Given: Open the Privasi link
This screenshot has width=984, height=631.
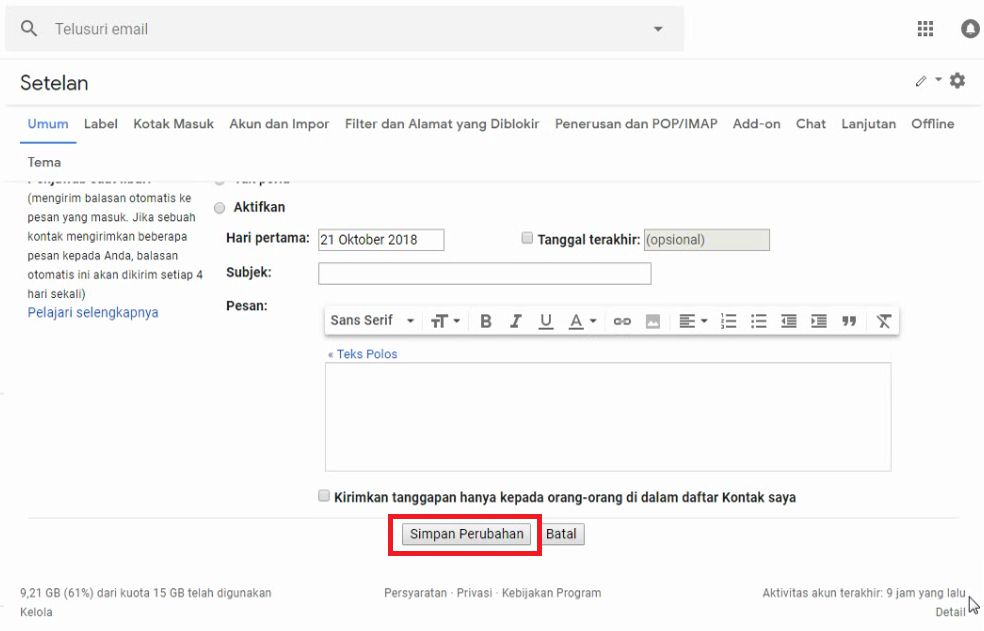Looking at the screenshot, I should 474,593.
